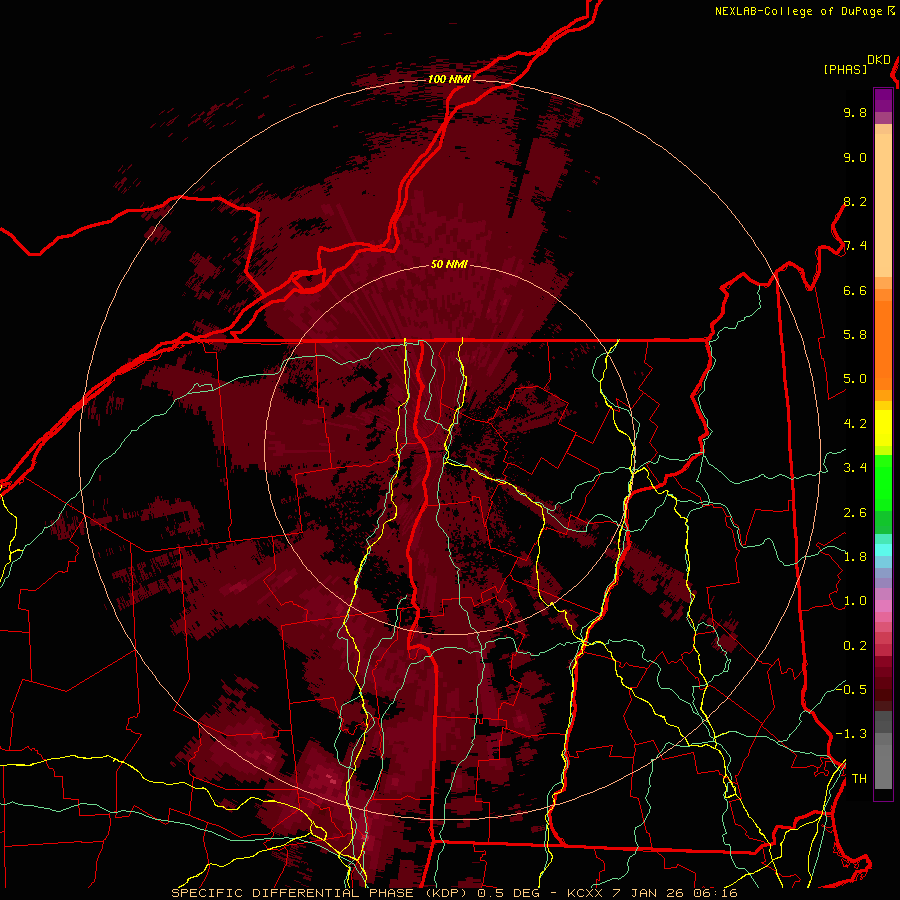The height and width of the screenshot is (900, 900).
Task: Select the 5.8 legend value
Action: (855, 335)
